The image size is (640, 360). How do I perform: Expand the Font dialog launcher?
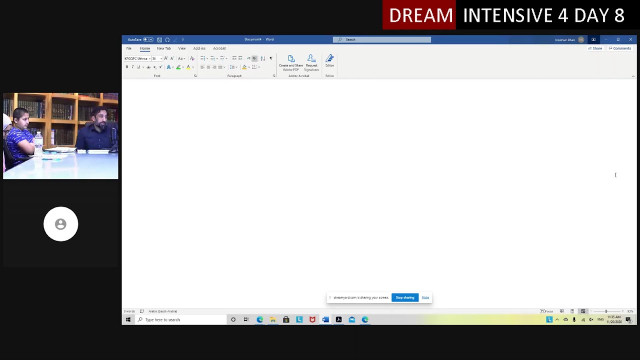click(196, 76)
